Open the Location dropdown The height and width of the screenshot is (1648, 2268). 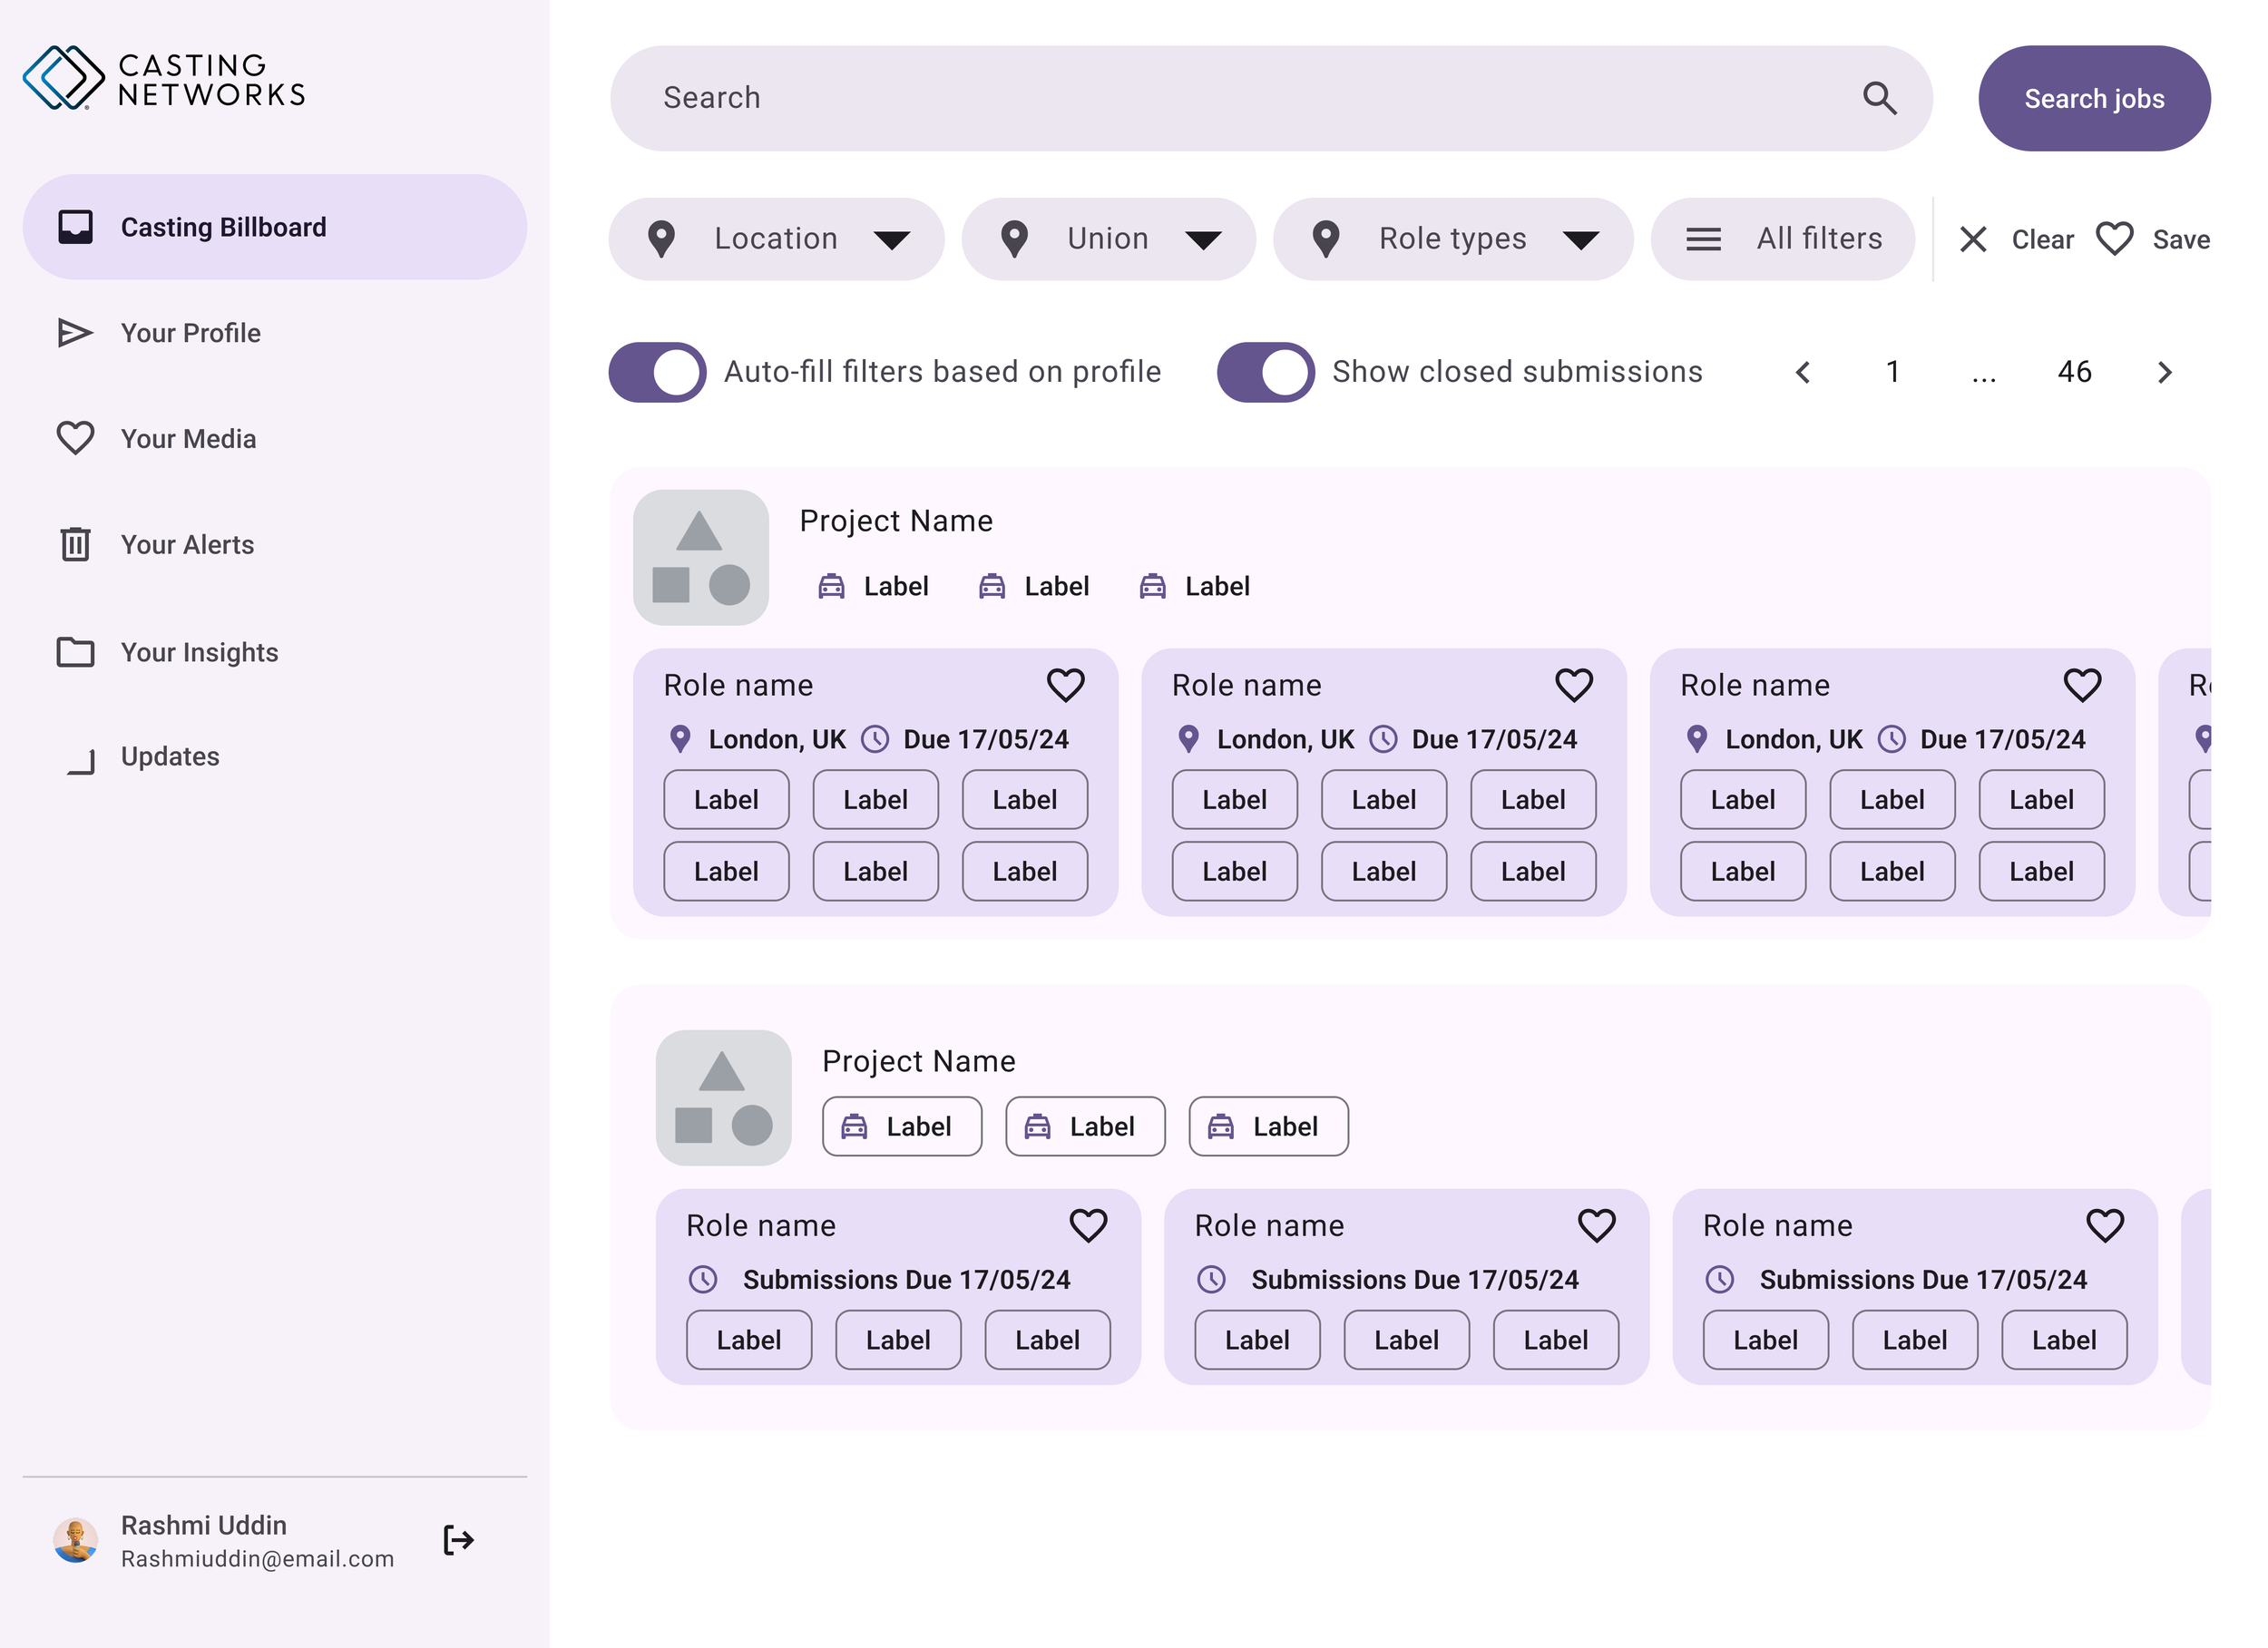coord(776,239)
